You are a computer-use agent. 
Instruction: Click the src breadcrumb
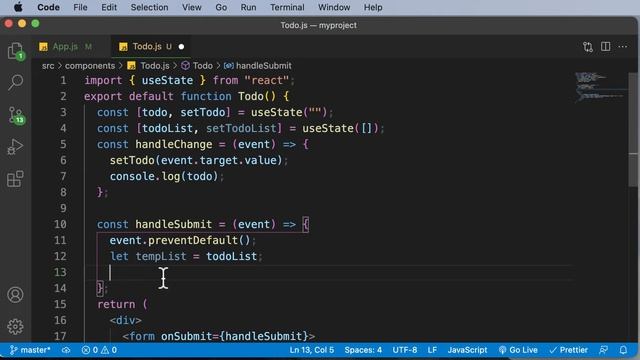48,66
